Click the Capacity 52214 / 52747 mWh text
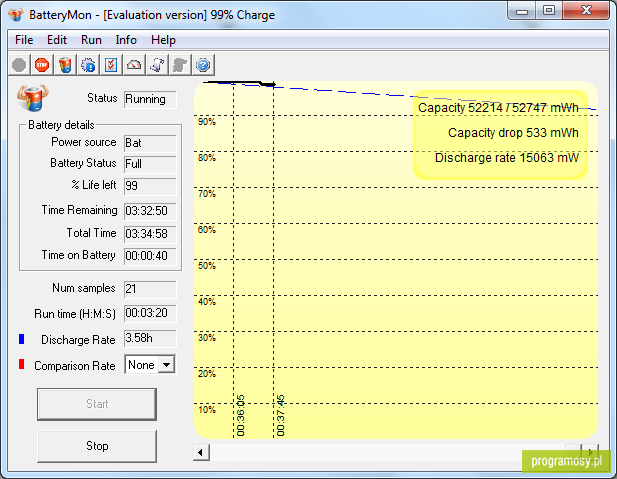 click(x=498, y=107)
